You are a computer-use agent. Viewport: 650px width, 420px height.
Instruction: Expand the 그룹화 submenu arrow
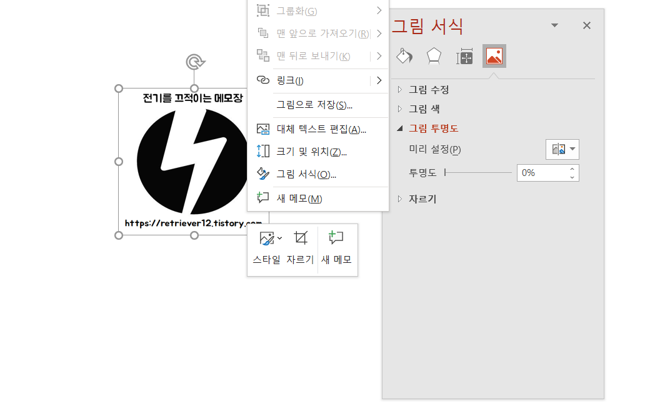point(379,10)
